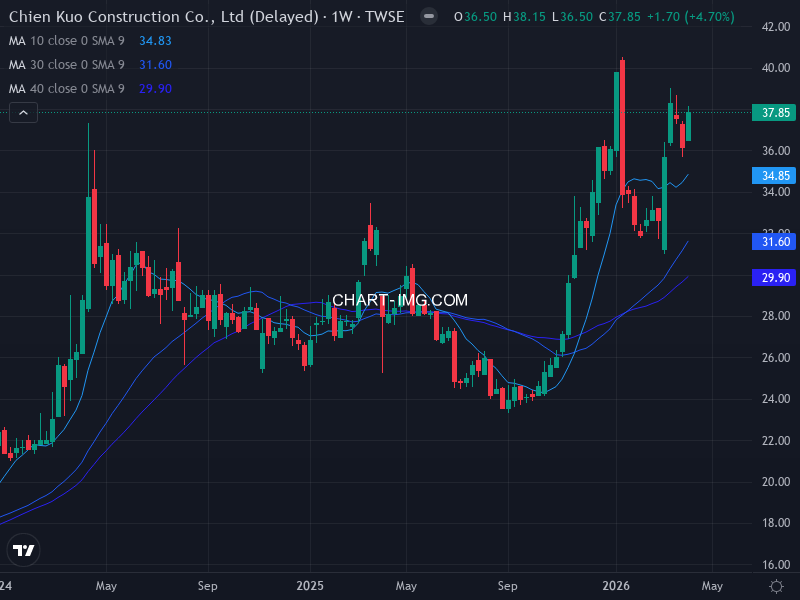The height and width of the screenshot is (600, 800).
Task: Open chart settings gear icon
Action: point(776,586)
